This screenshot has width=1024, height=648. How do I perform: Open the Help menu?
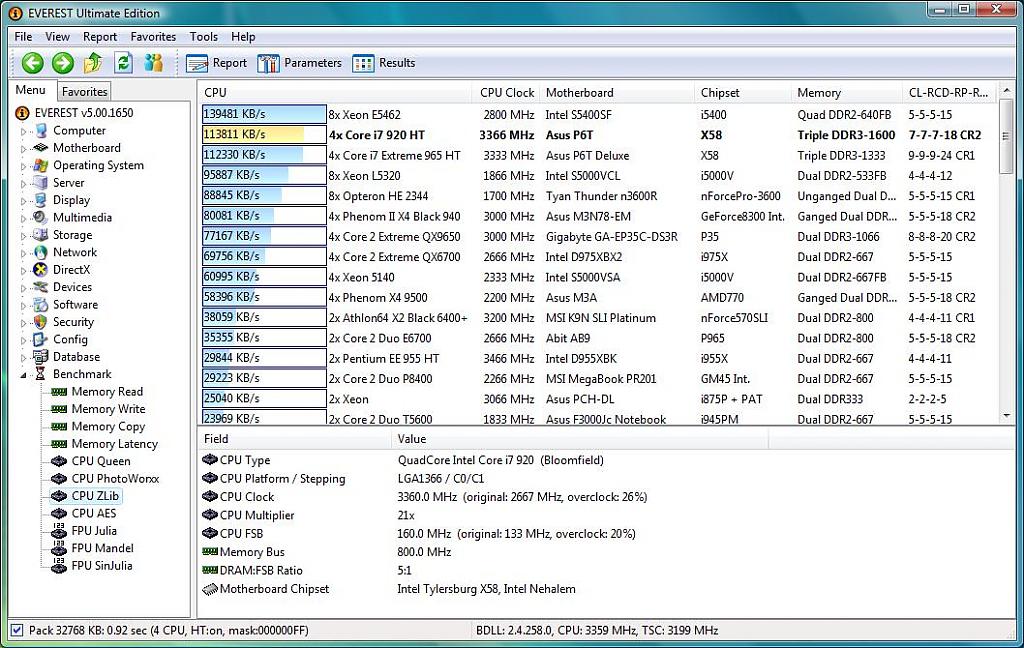pos(243,37)
